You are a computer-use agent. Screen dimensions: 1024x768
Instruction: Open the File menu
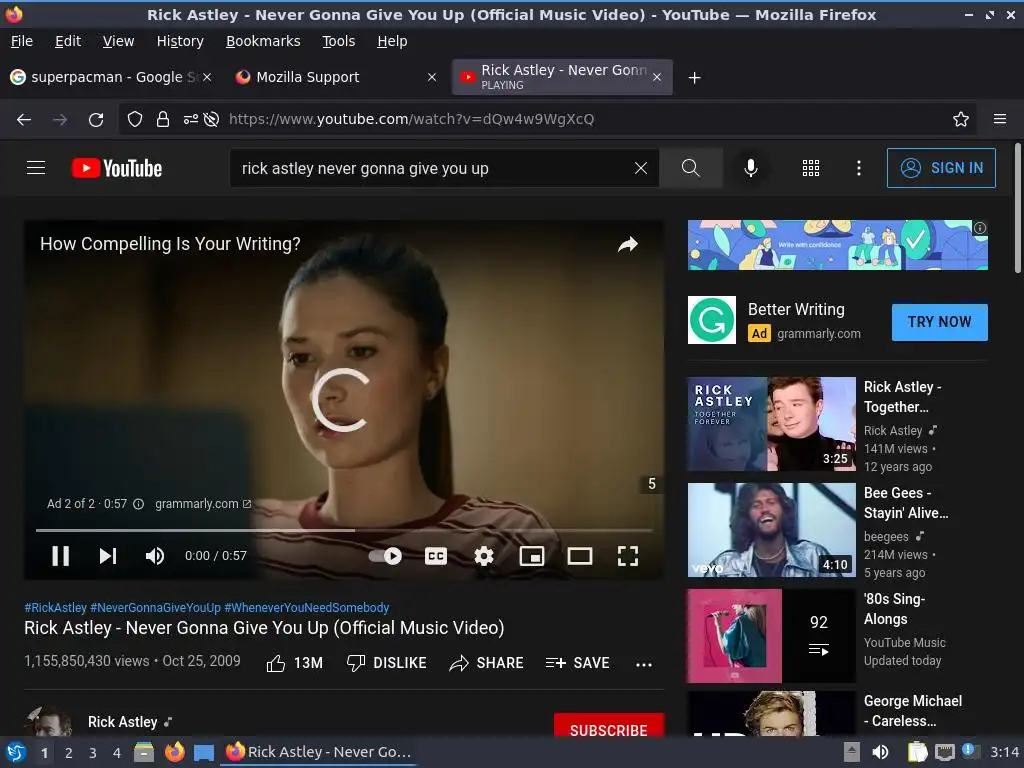(x=22, y=41)
